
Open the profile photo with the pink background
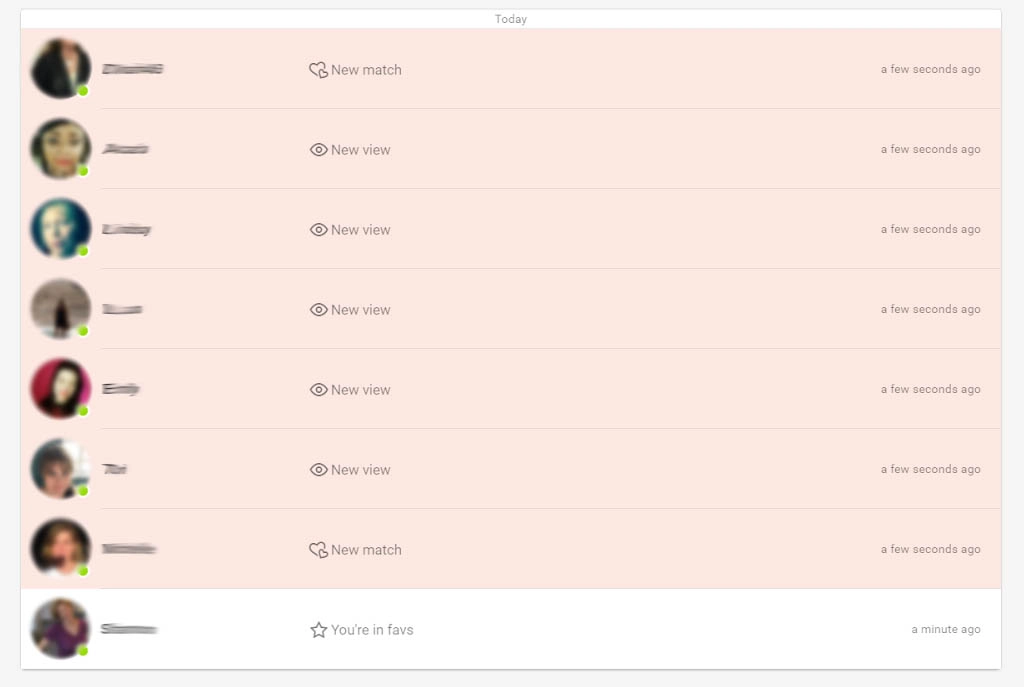[x=60, y=388]
